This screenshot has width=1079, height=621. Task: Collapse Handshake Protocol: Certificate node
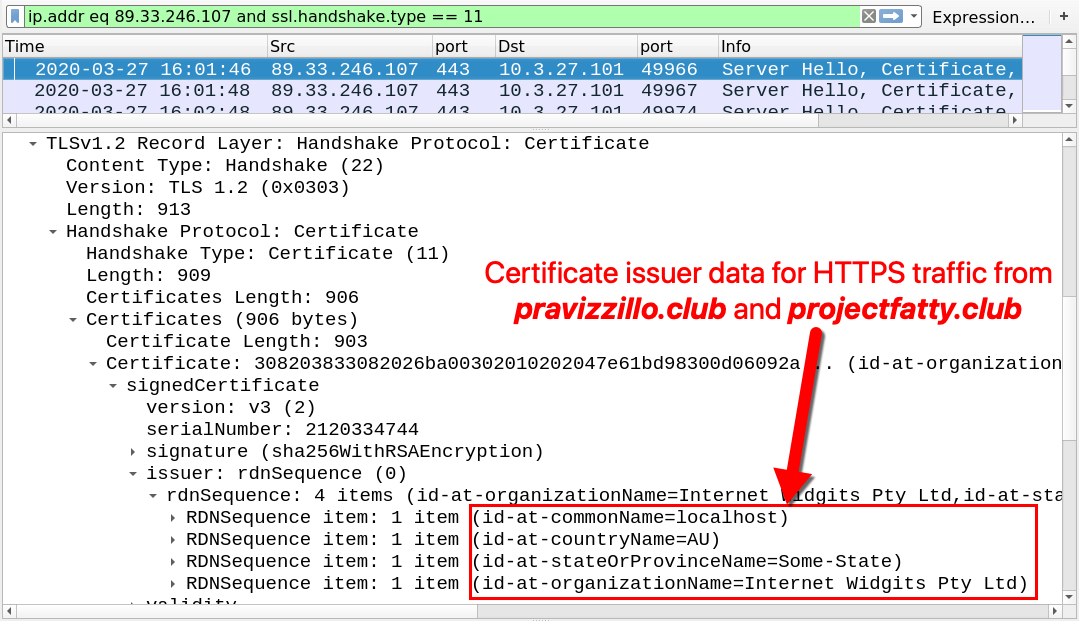coord(52,231)
